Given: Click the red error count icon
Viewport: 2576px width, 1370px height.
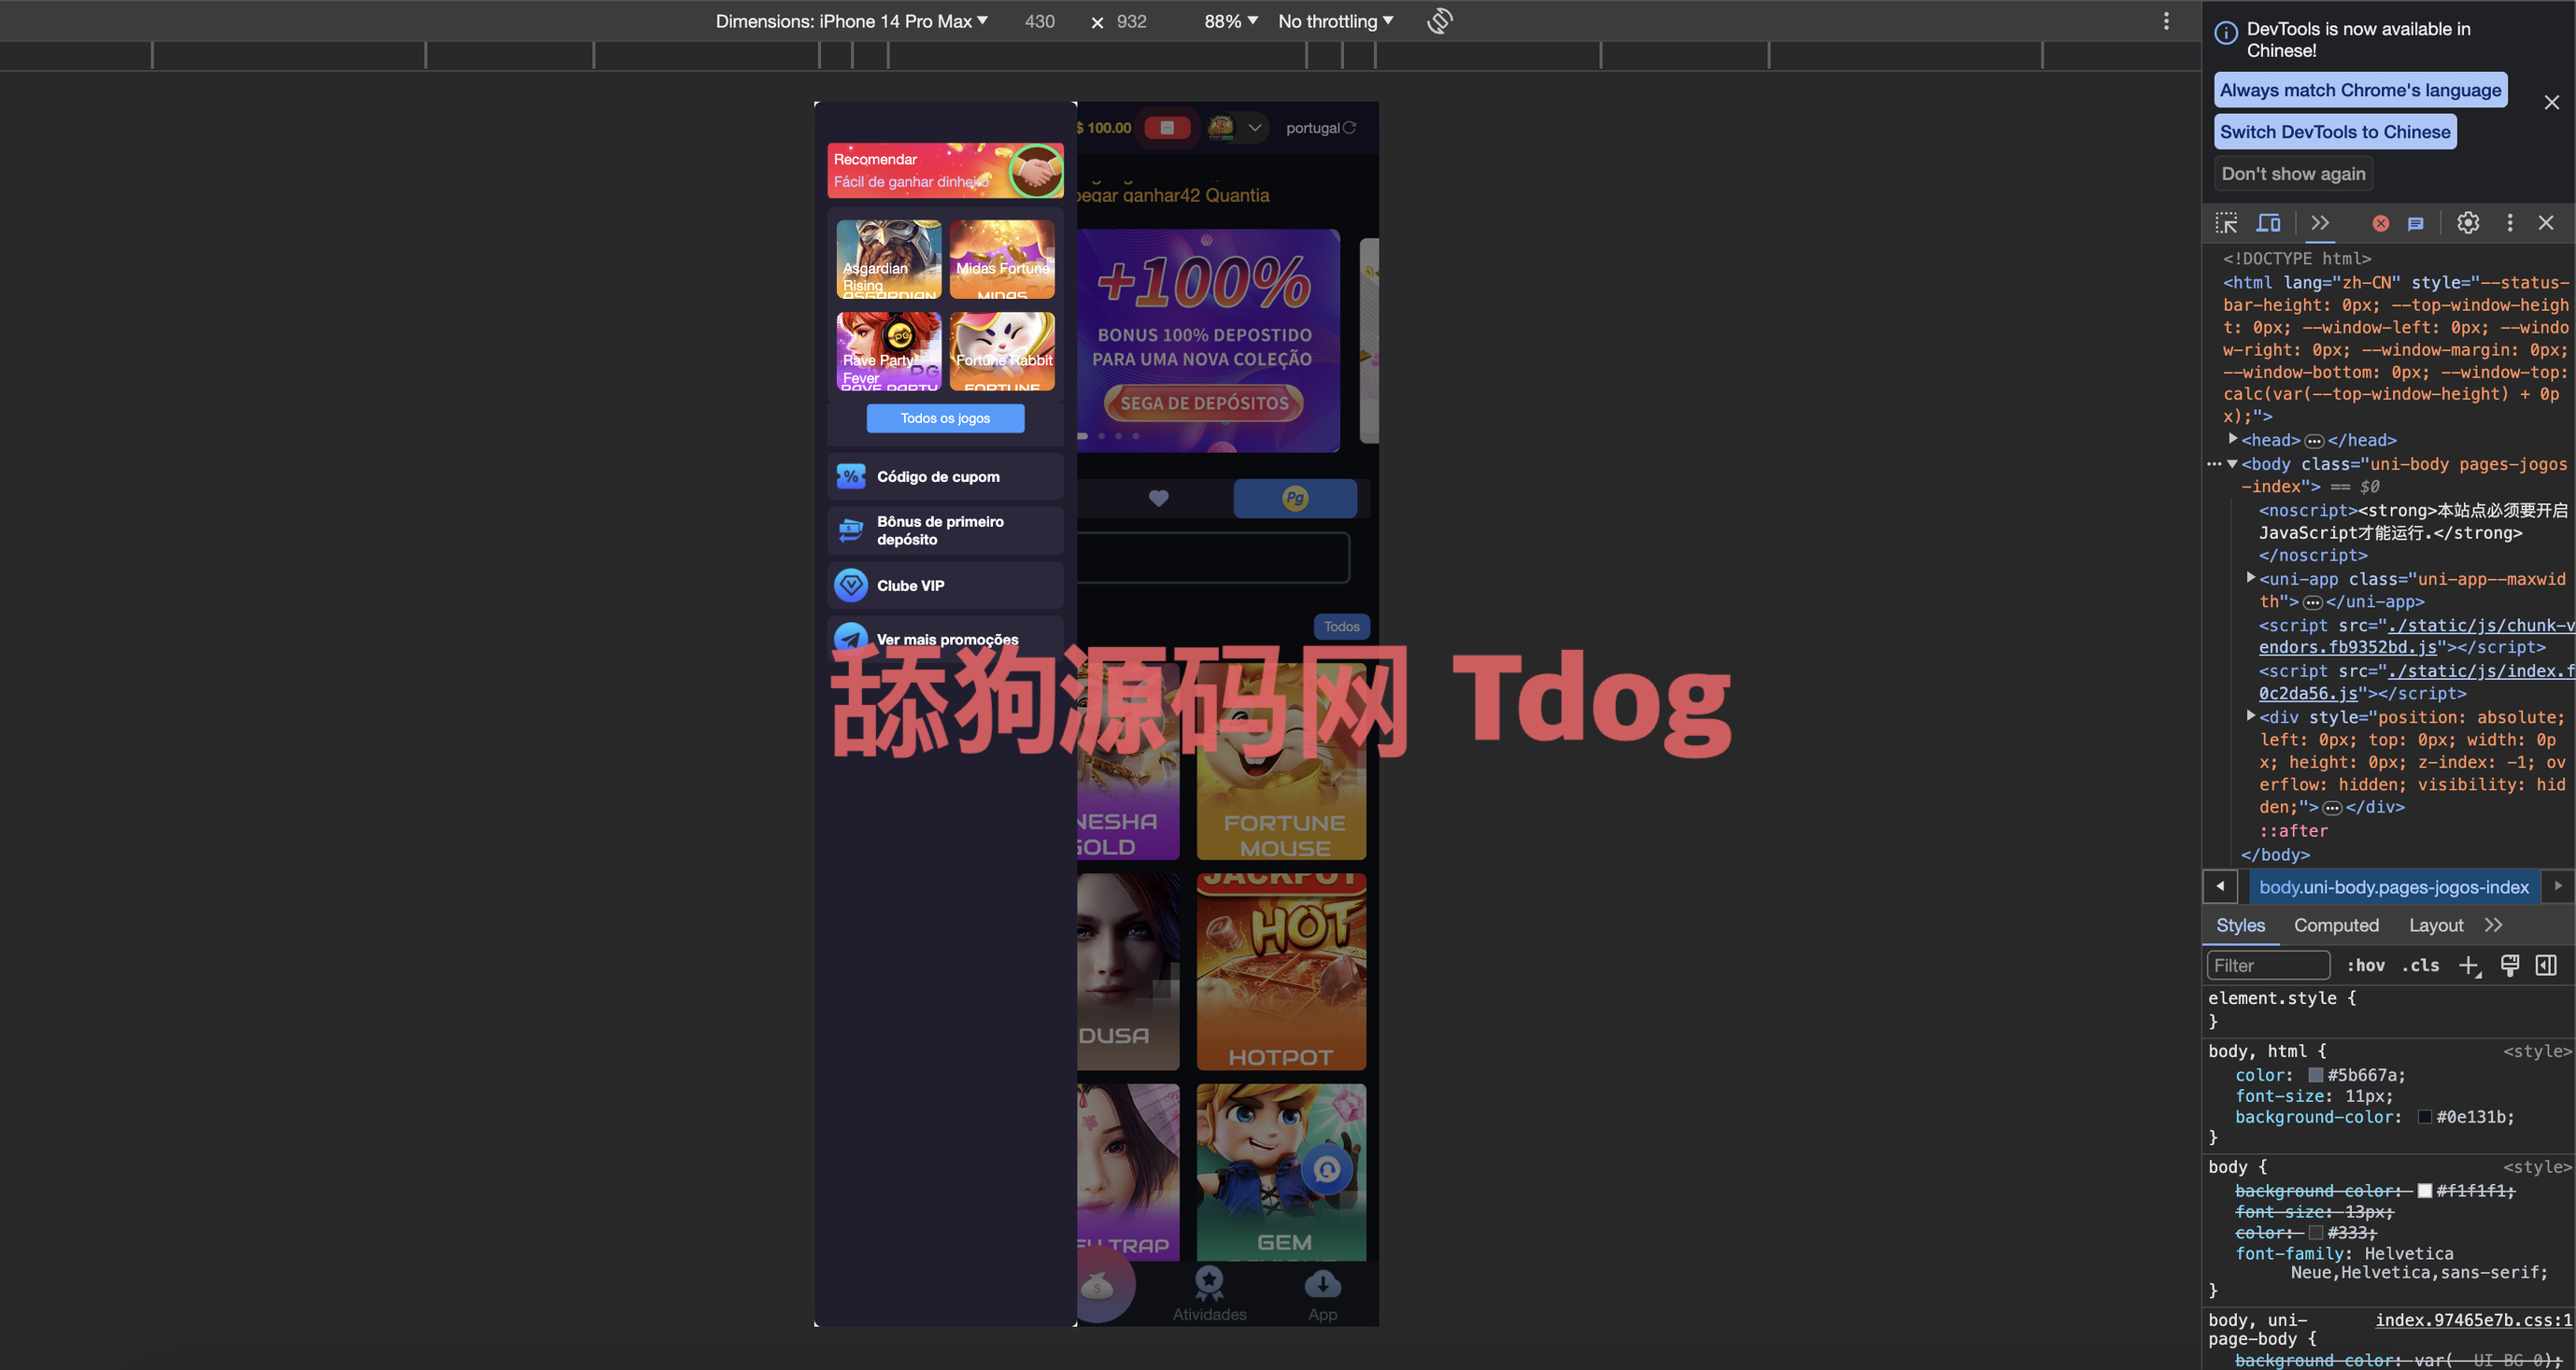Looking at the screenshot, I should 2380,224.
